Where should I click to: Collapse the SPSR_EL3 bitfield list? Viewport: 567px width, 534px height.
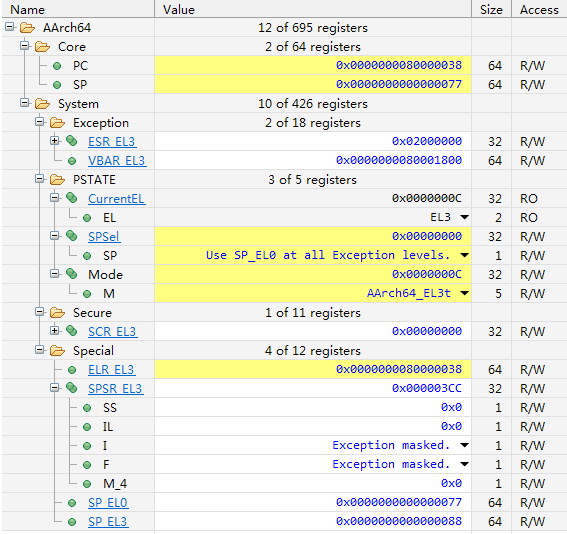pos(55,388)
